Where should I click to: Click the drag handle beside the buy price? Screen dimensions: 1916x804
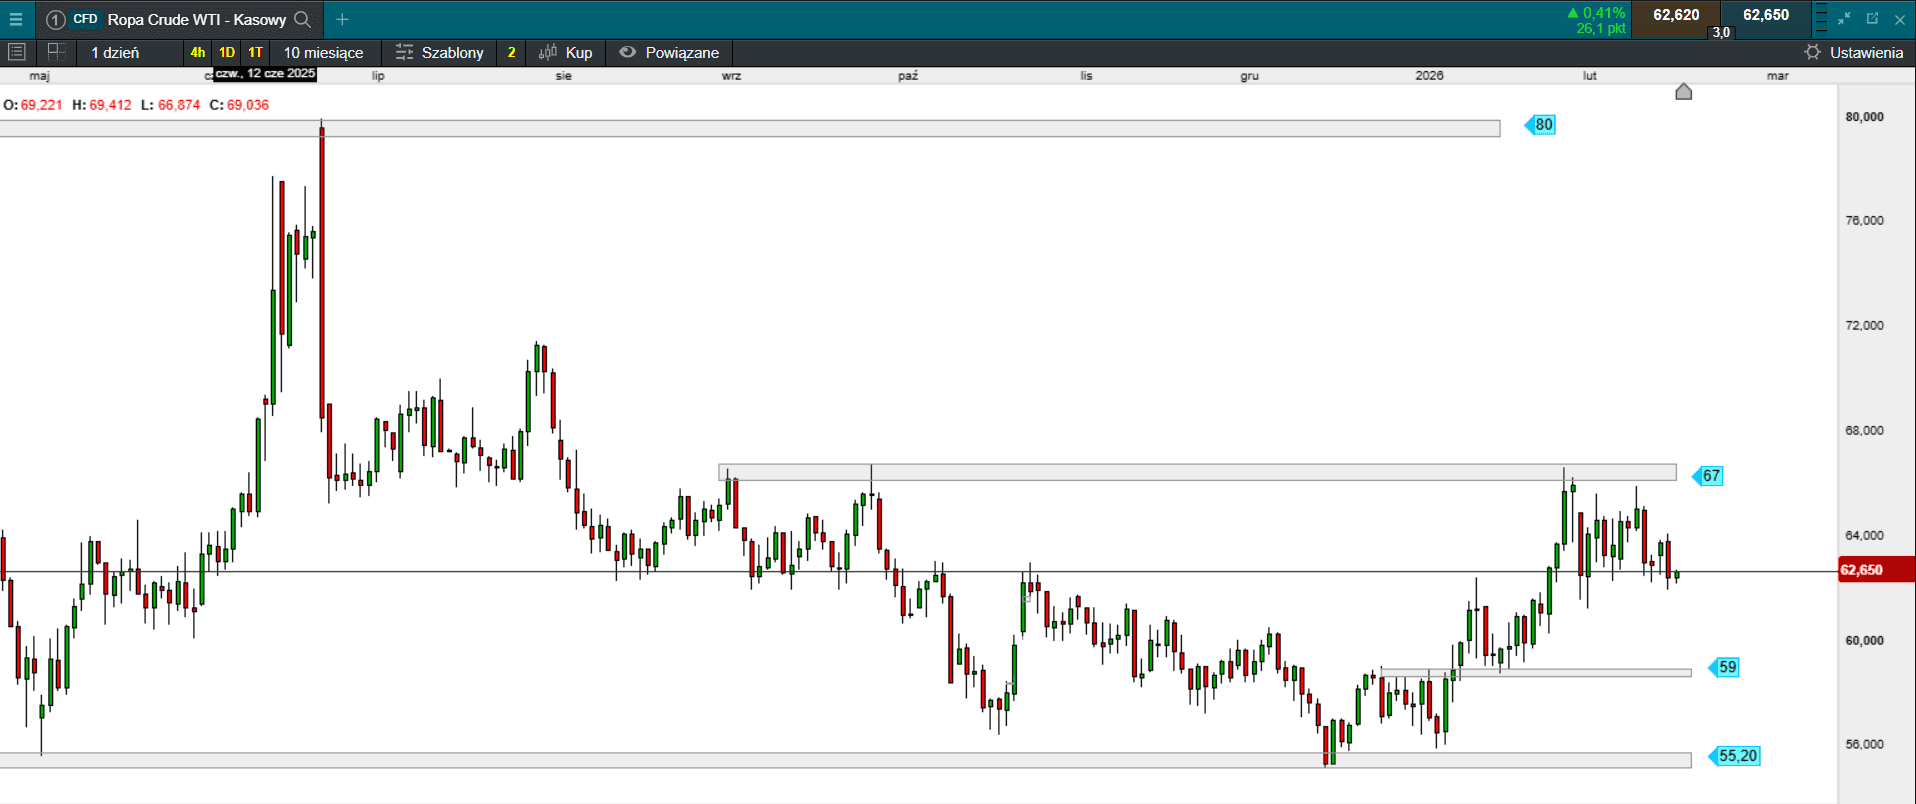pos(1821,19)
